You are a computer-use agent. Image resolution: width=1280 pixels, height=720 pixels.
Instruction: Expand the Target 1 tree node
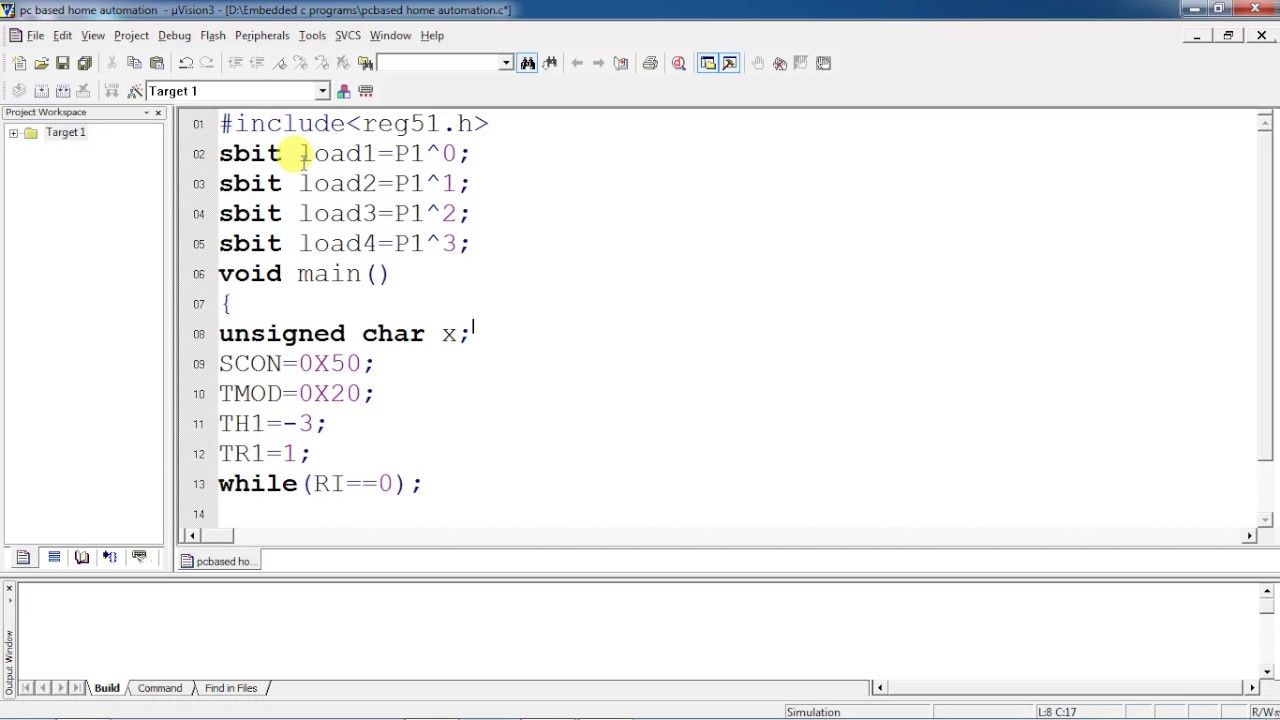14,133
